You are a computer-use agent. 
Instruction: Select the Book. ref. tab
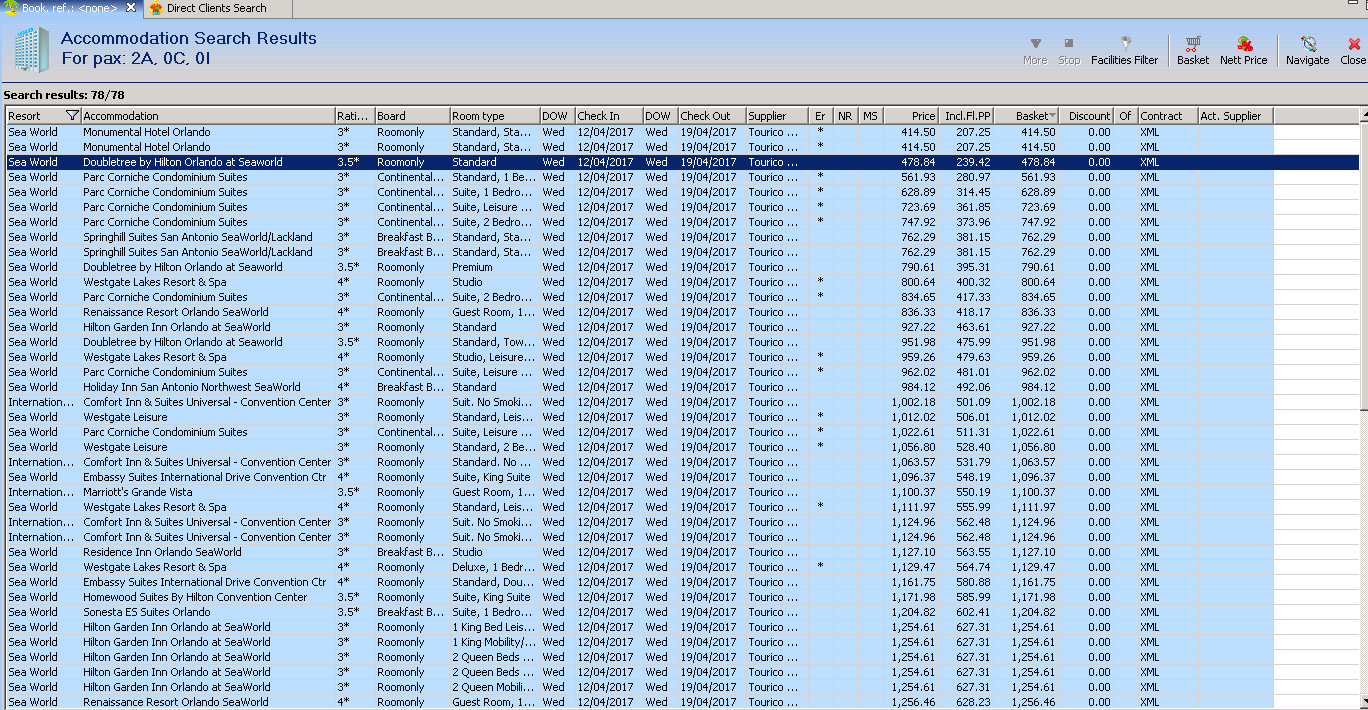click(70, 8)
